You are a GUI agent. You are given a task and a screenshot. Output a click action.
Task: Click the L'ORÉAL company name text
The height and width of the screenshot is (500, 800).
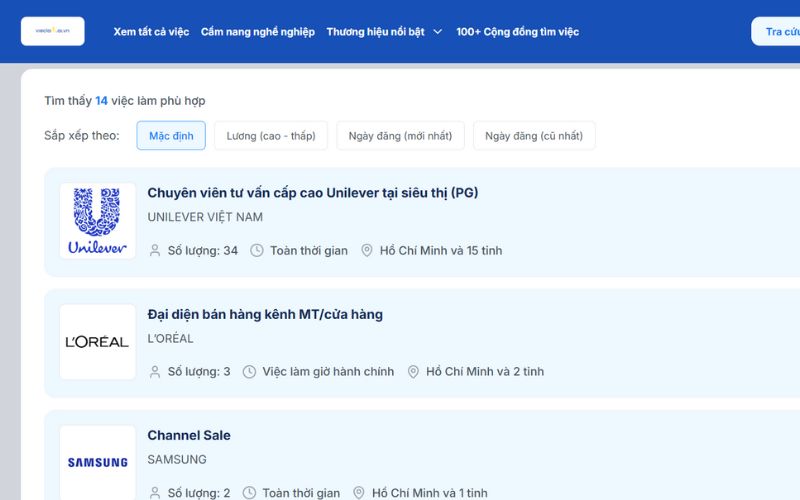(170, 339)
